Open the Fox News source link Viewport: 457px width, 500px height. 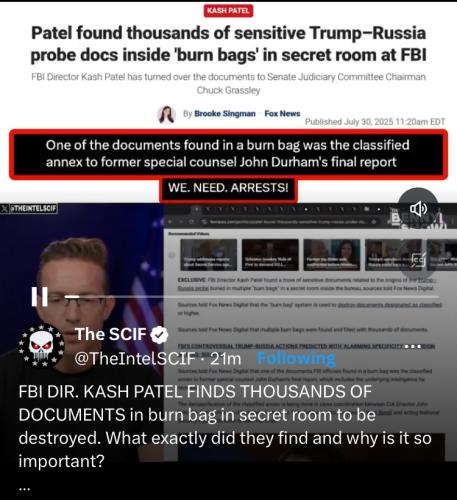282,114
